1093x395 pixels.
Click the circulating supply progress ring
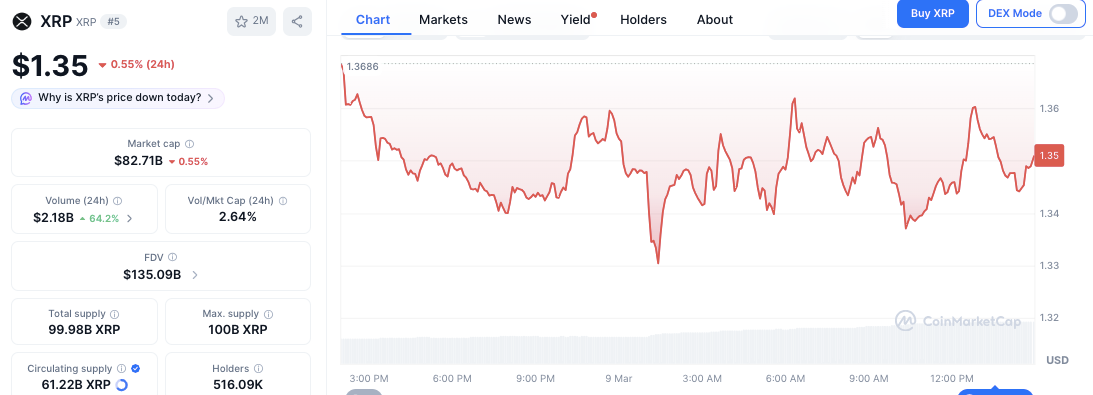click(x=121, y=385)
